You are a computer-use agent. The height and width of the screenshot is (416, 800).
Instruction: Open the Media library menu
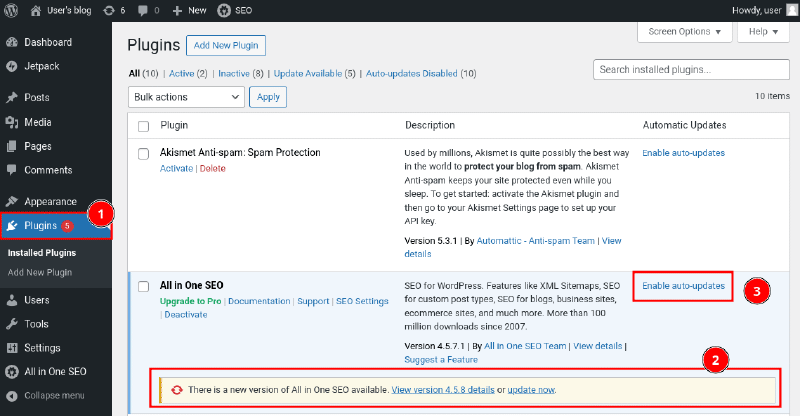click(38, 122)
